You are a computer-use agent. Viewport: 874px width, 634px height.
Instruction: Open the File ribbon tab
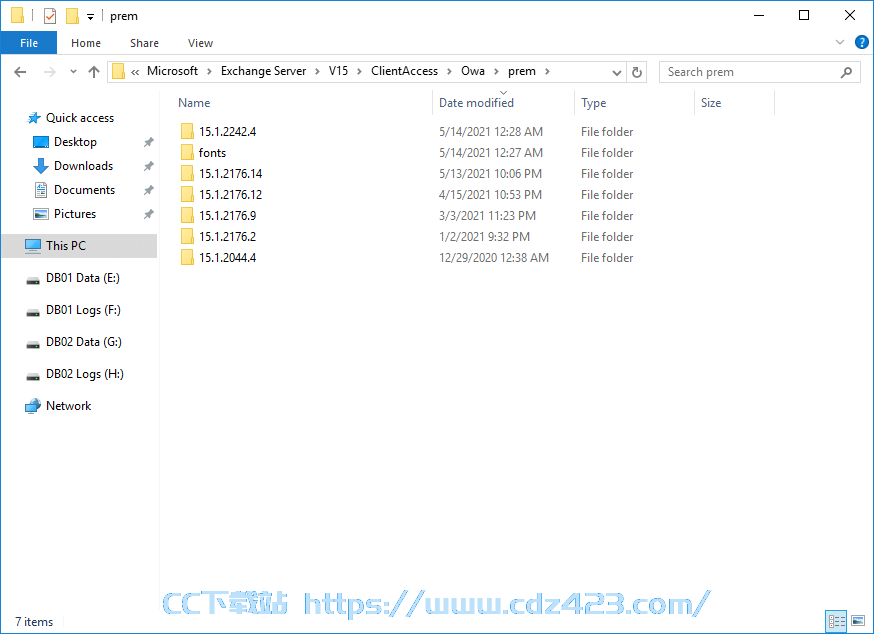[x=29, y=43]
